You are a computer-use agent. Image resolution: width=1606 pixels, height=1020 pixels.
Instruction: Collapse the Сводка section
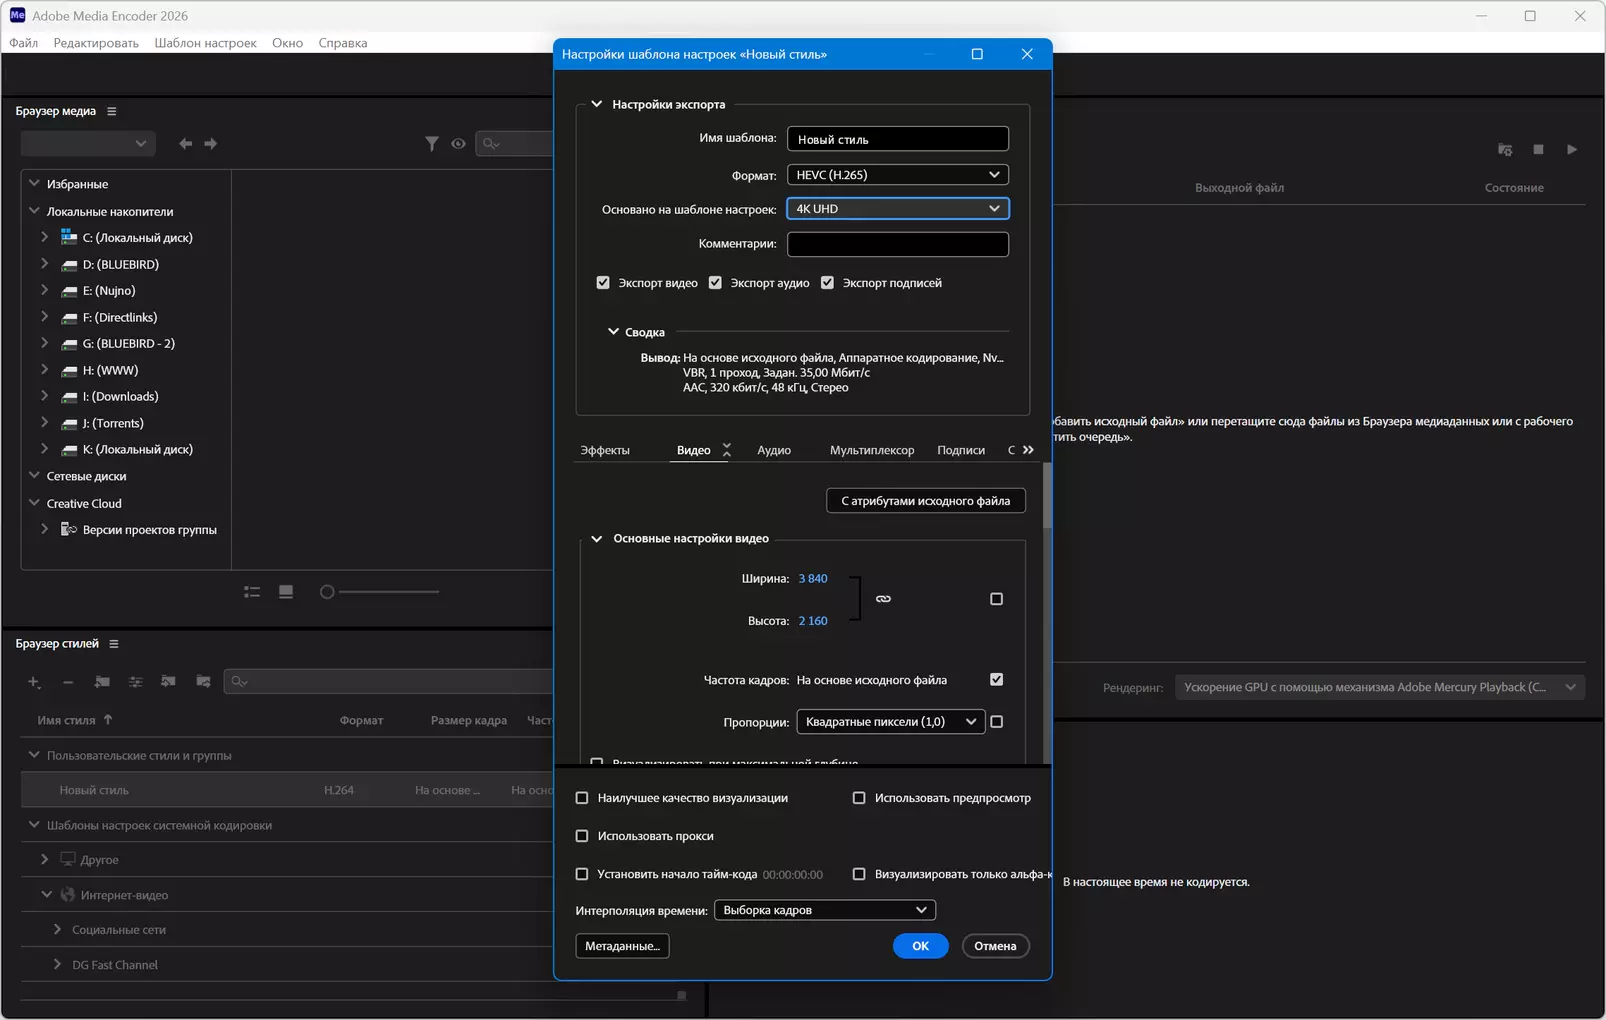[x=613, y=332]
